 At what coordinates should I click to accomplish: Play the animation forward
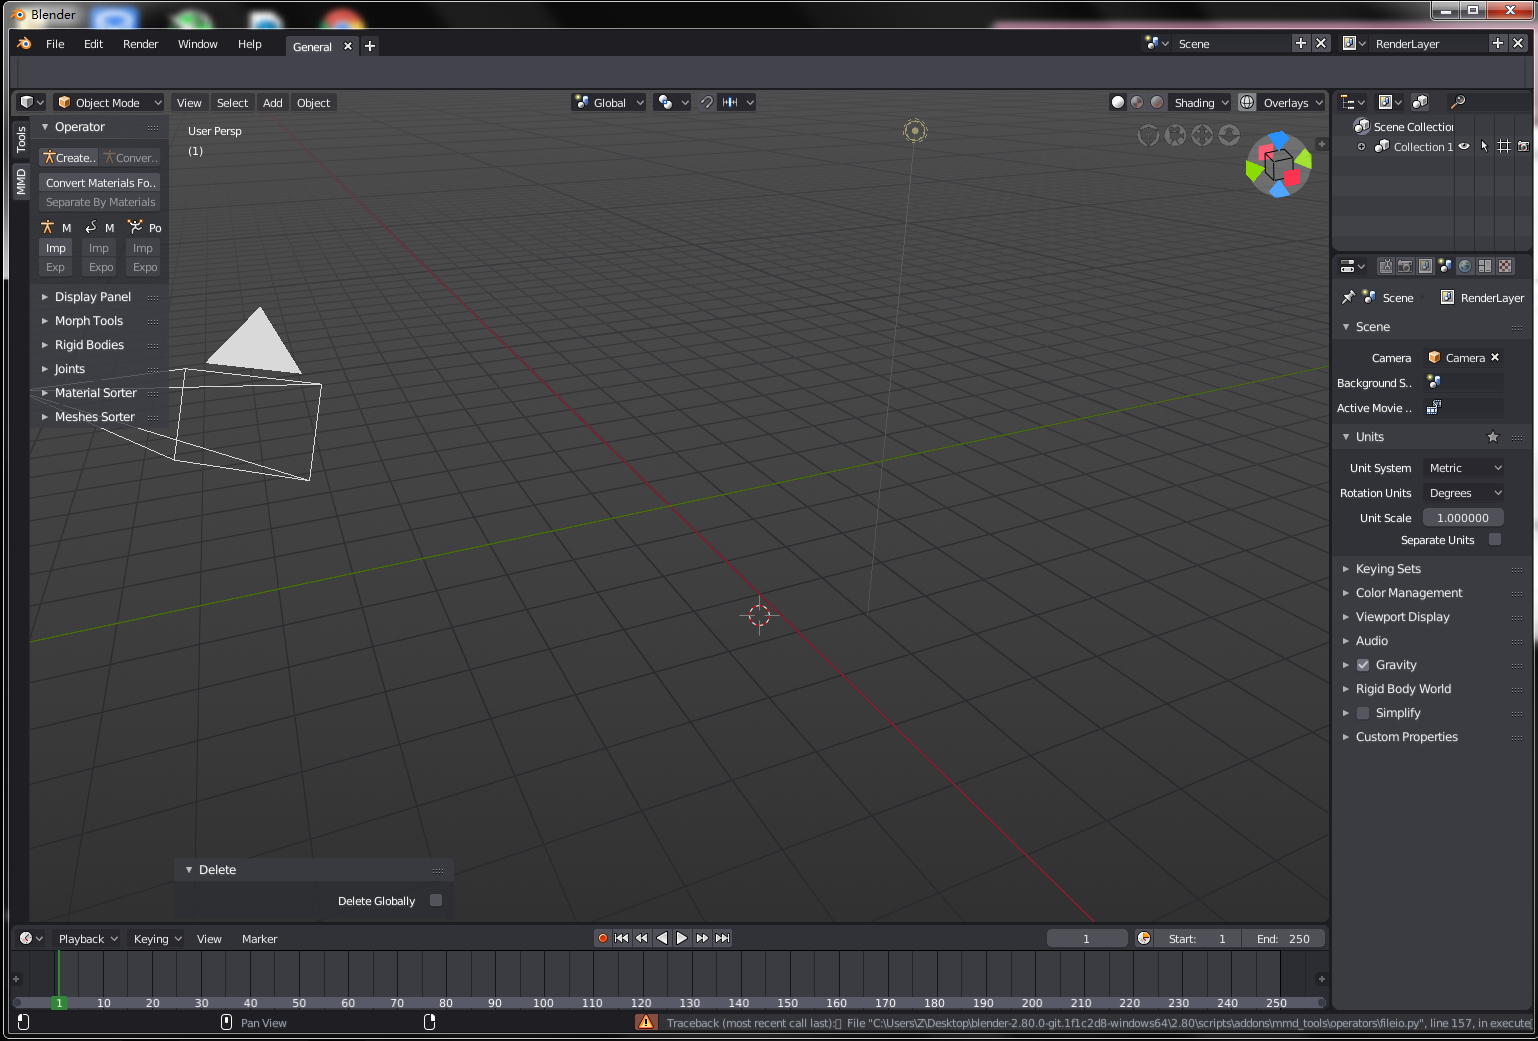(682, 938)
